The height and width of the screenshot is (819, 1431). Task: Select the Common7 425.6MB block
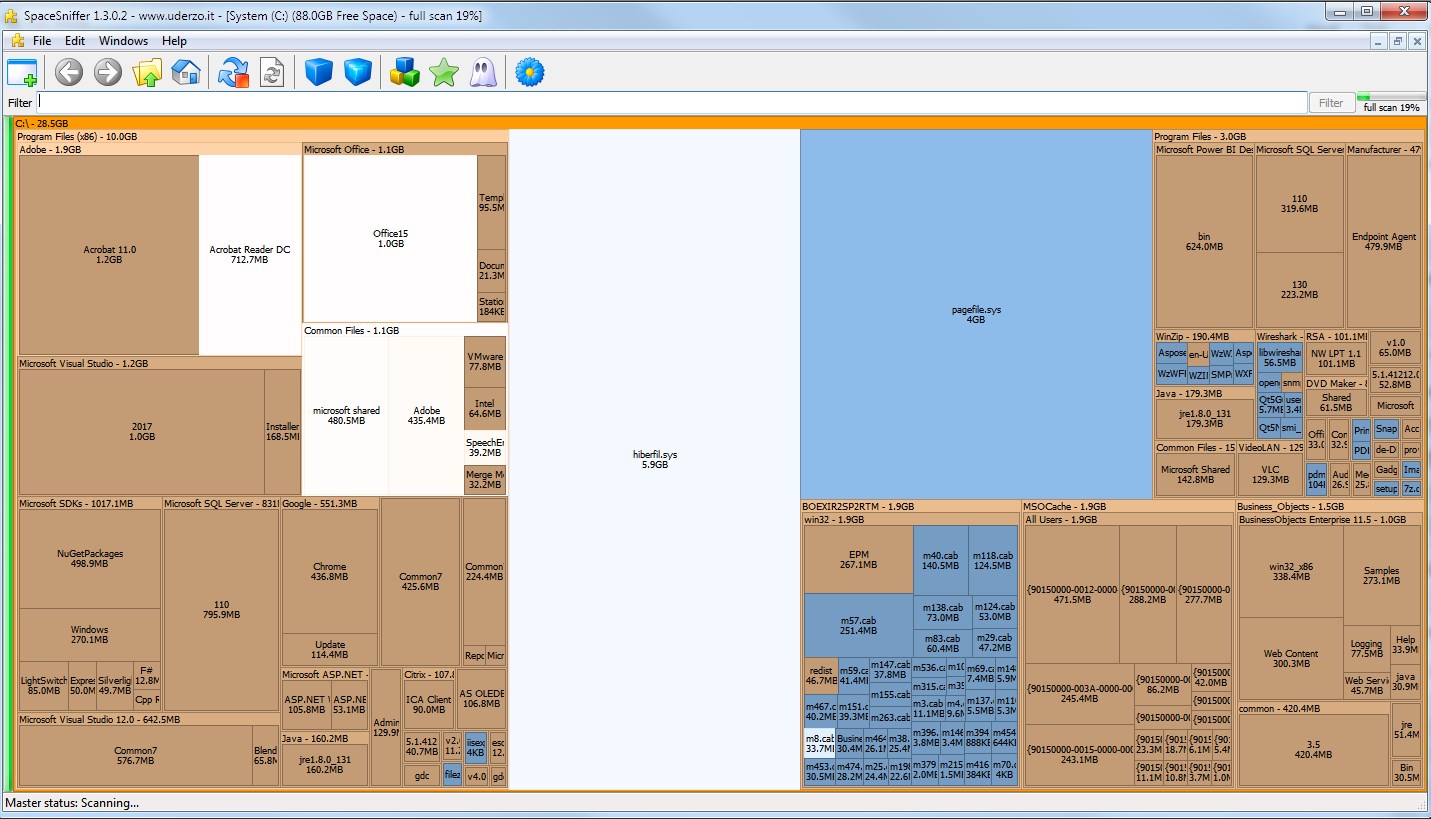coord(420,582)
